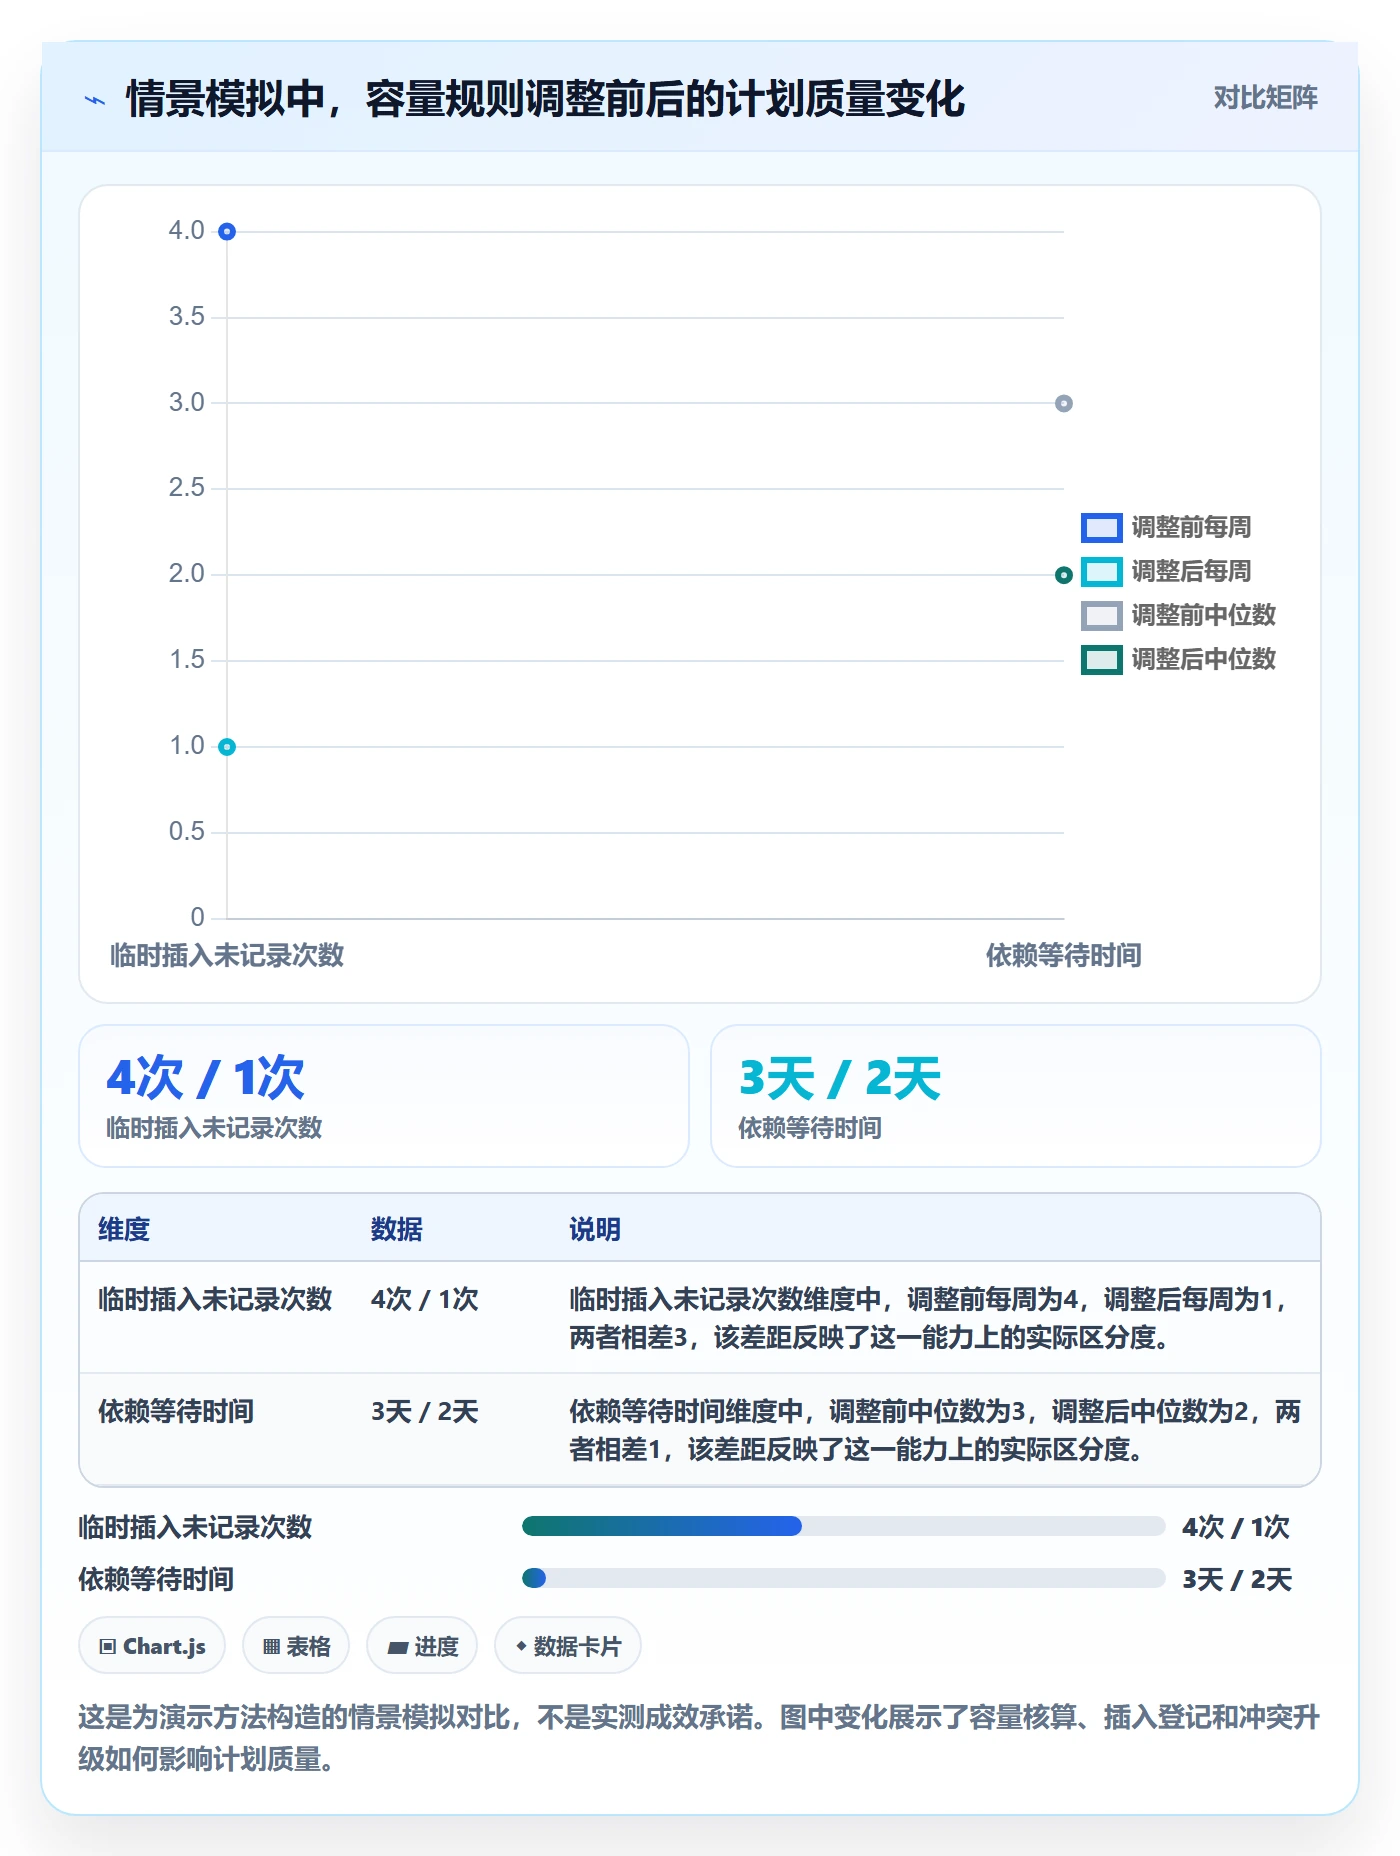Click the 临时插入未记录次数 progress bar

click(x=843, y=1526)
